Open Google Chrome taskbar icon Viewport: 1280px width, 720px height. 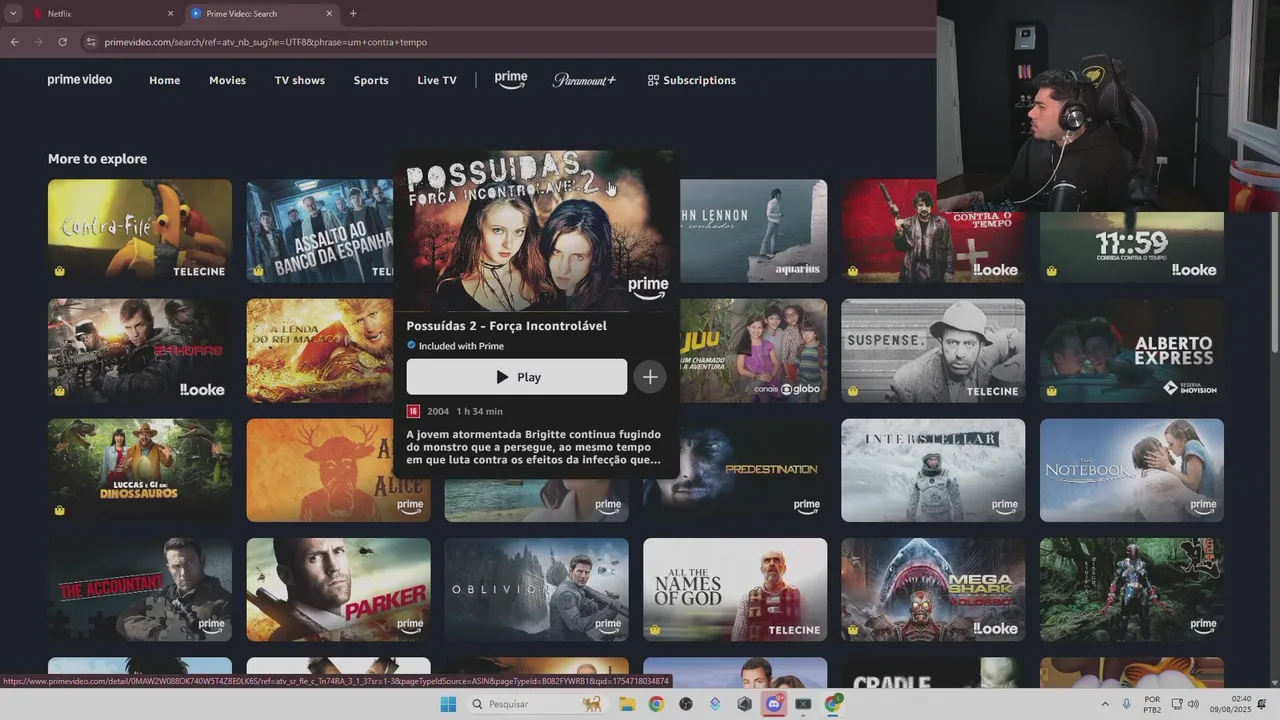coord(656,704)
